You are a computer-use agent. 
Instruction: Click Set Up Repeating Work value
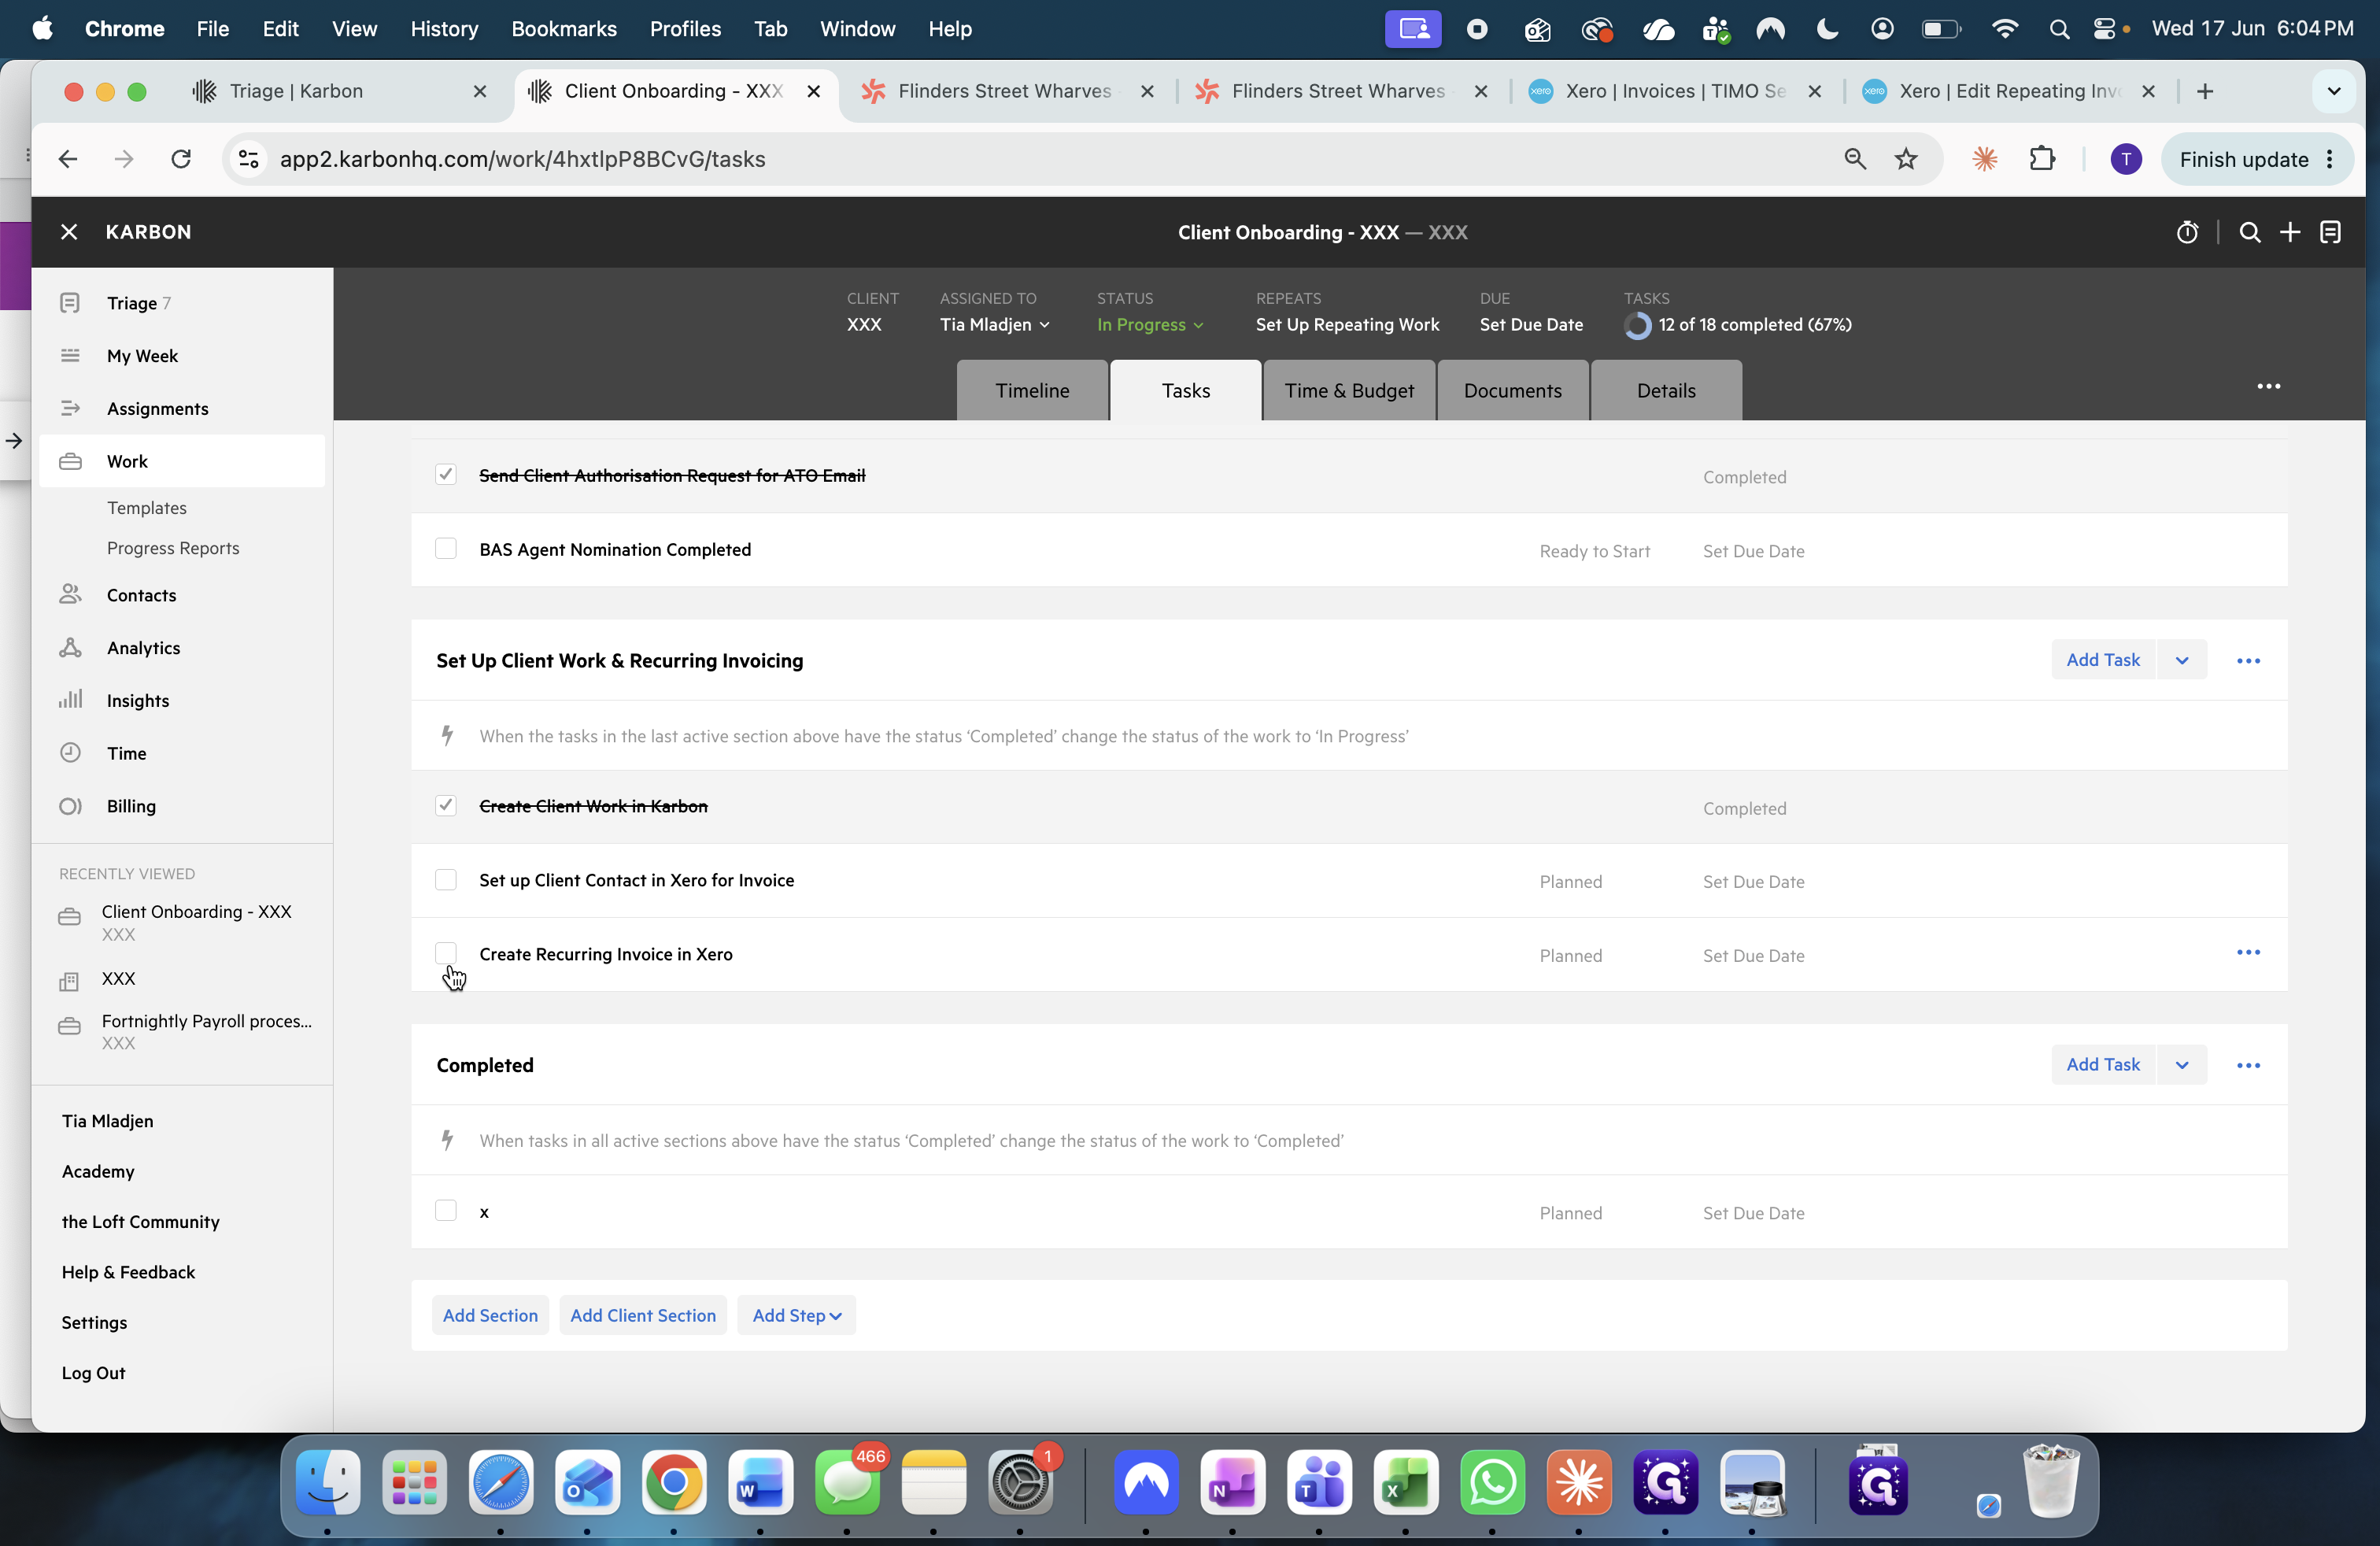tap(1347, 325)
